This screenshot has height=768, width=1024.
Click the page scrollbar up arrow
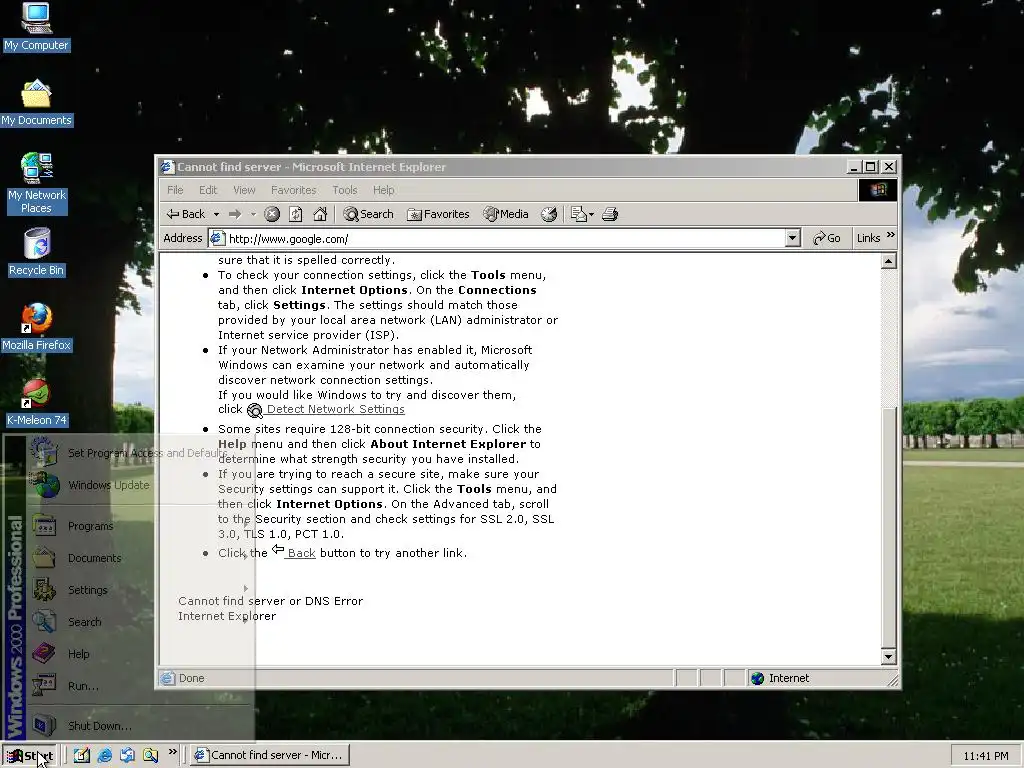coord(888,262)
